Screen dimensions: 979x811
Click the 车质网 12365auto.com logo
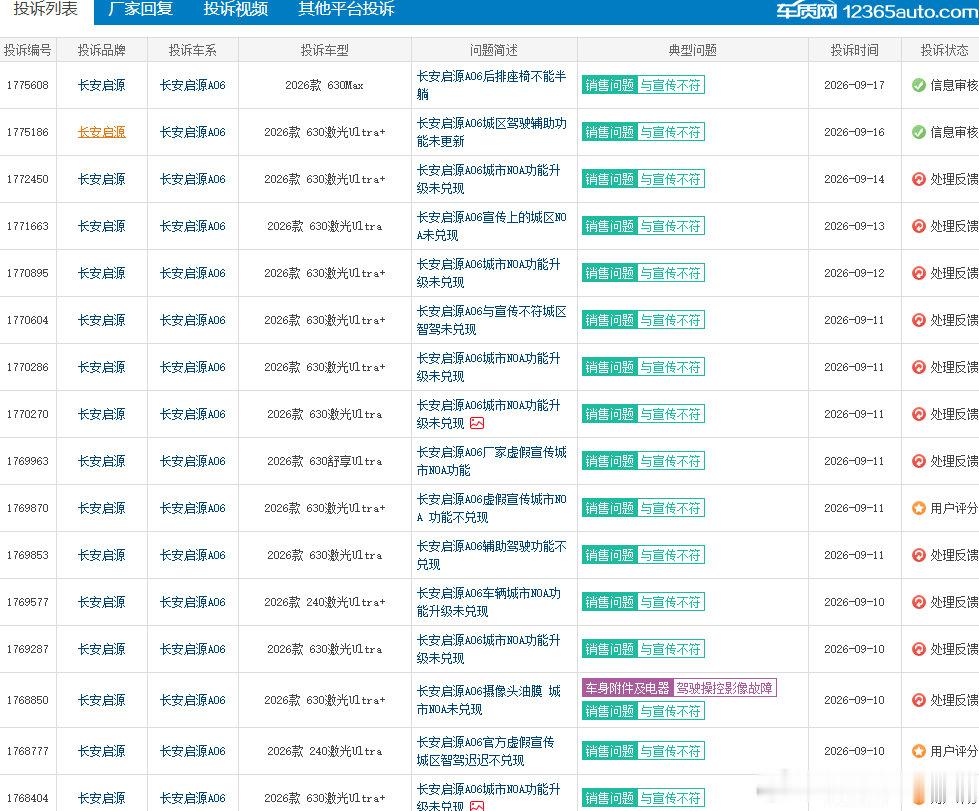pyautogui.click(x=877, y=11)
